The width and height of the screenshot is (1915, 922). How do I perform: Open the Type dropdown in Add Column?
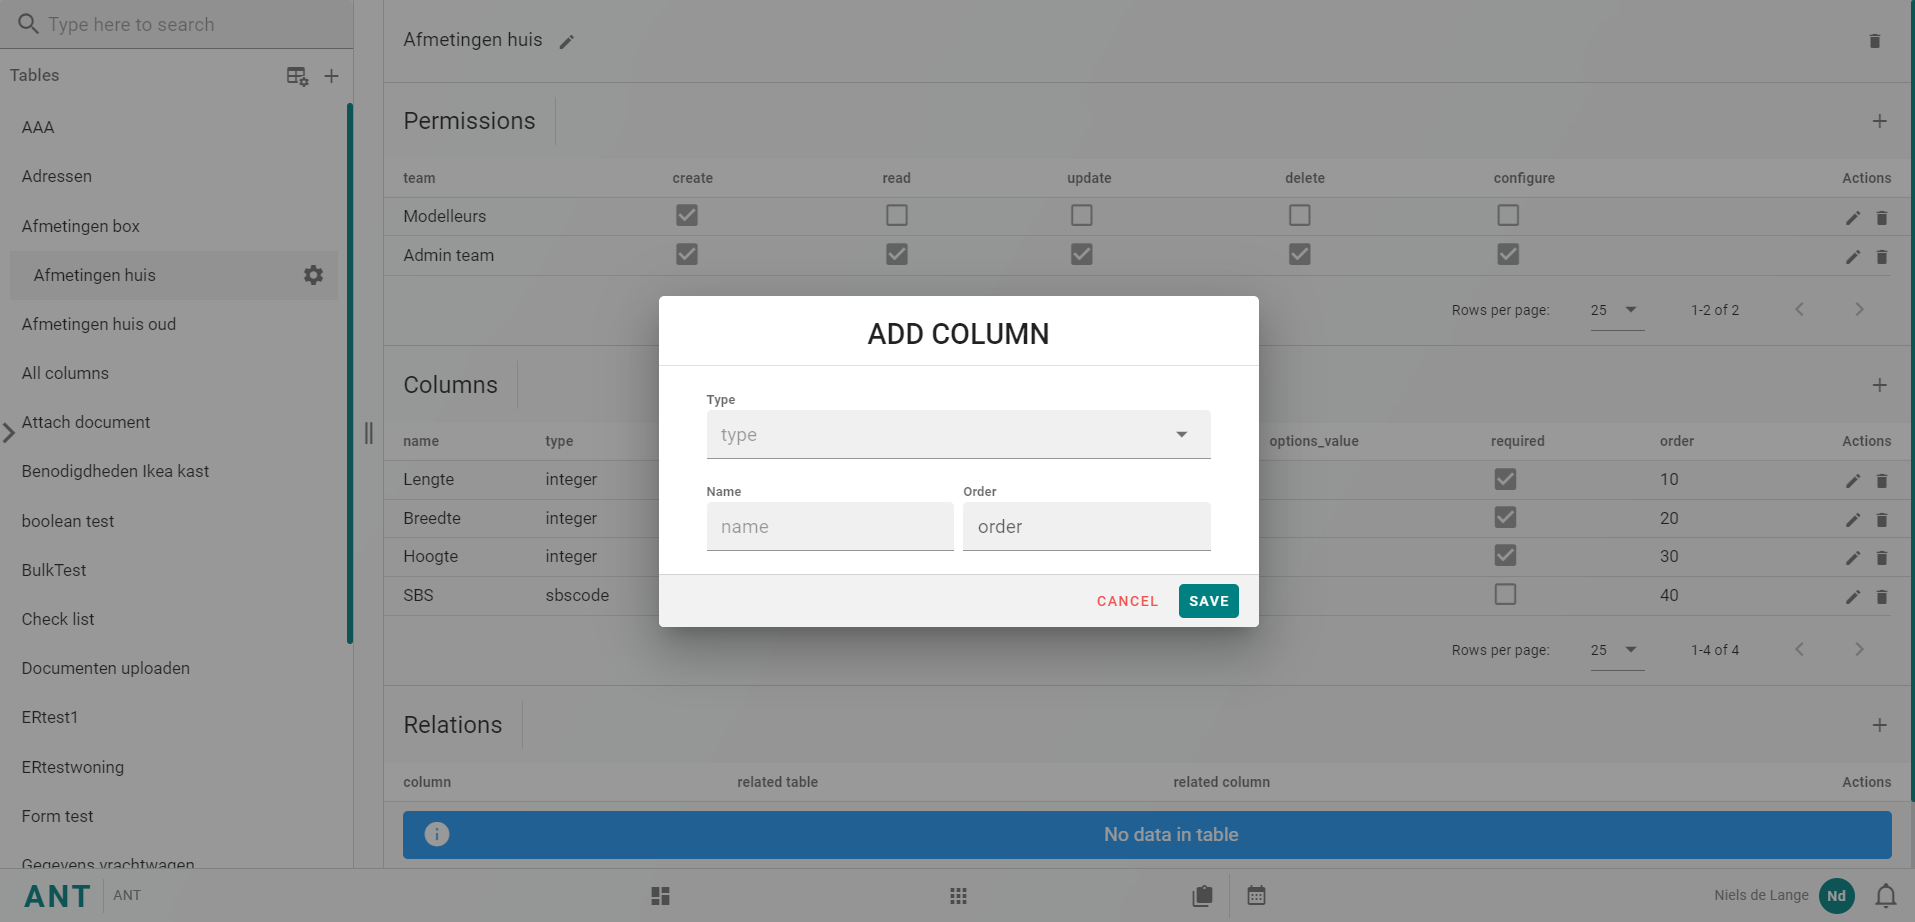pos(957,435)
